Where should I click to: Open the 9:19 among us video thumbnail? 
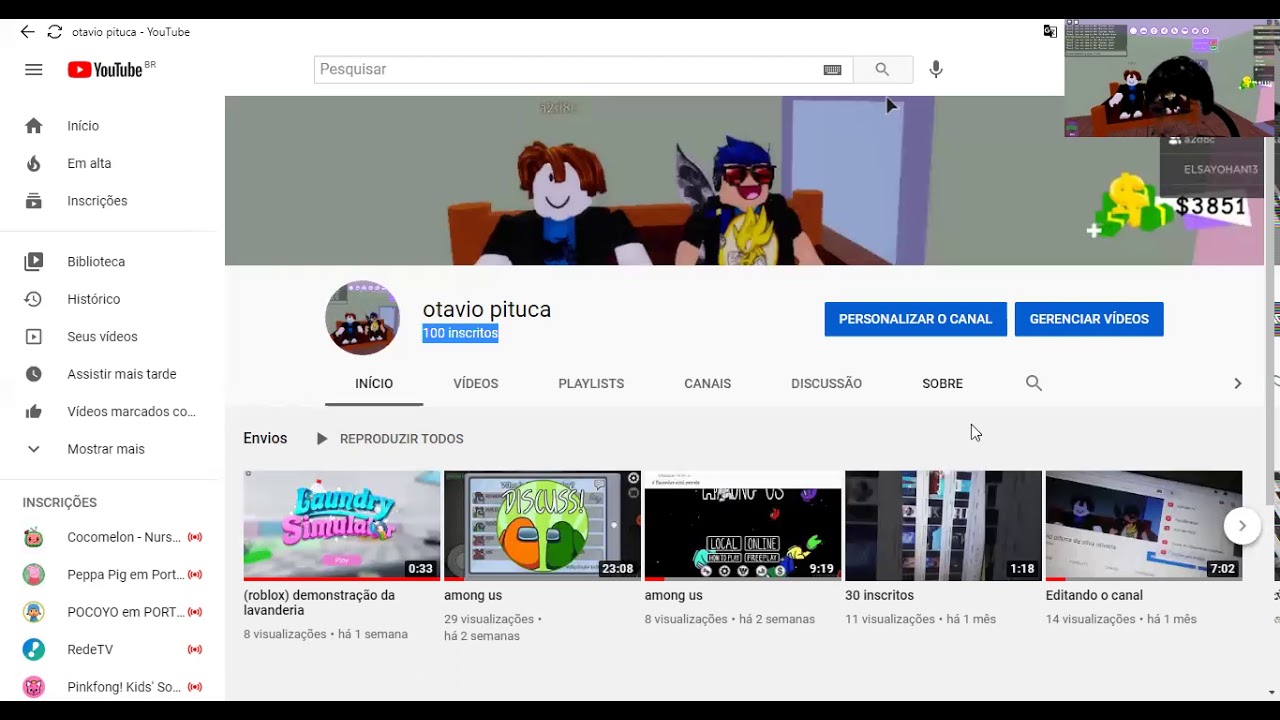pos(743,525)
